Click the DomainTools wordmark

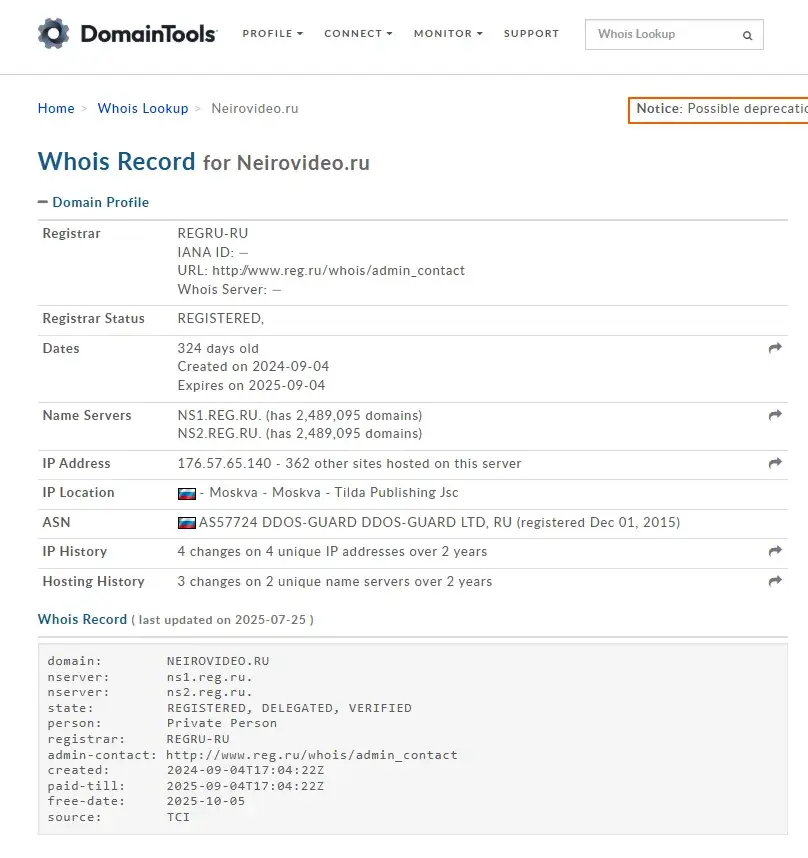point(149,34)
